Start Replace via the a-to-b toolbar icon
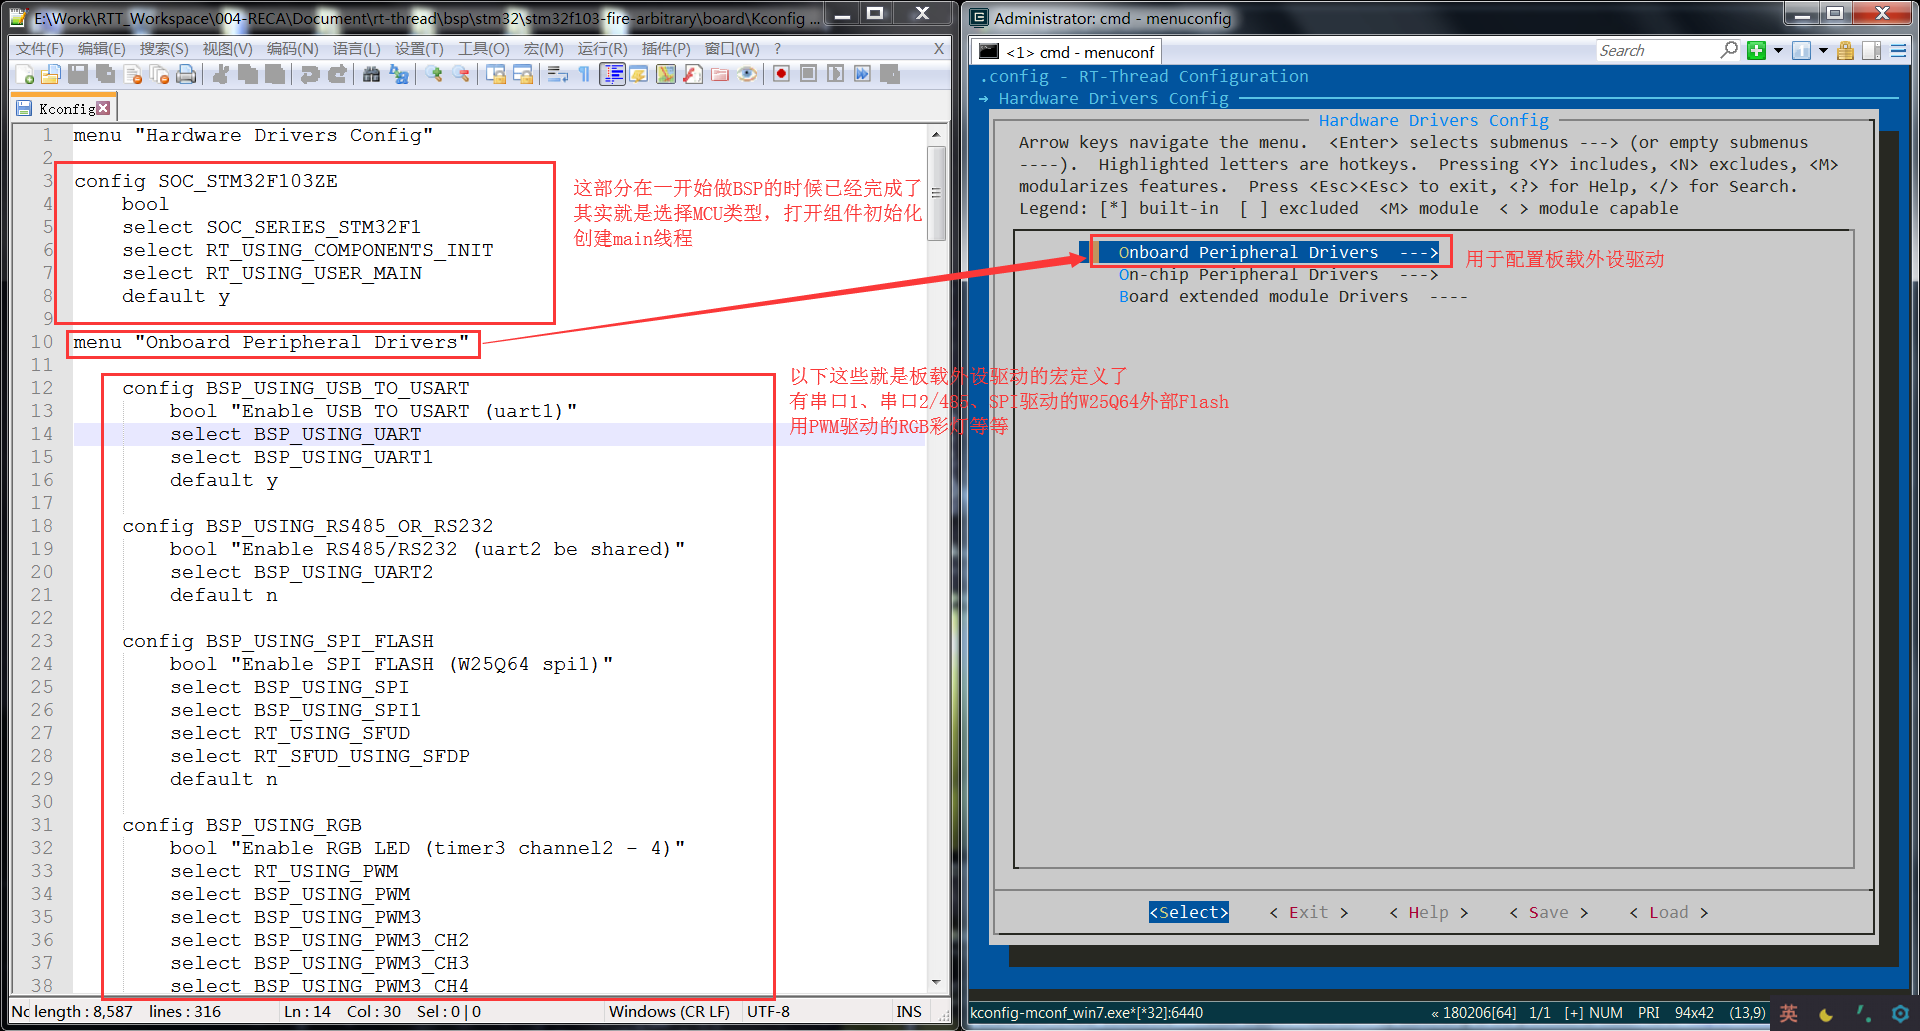The image size is (1920, 1031). click(398, 74)
